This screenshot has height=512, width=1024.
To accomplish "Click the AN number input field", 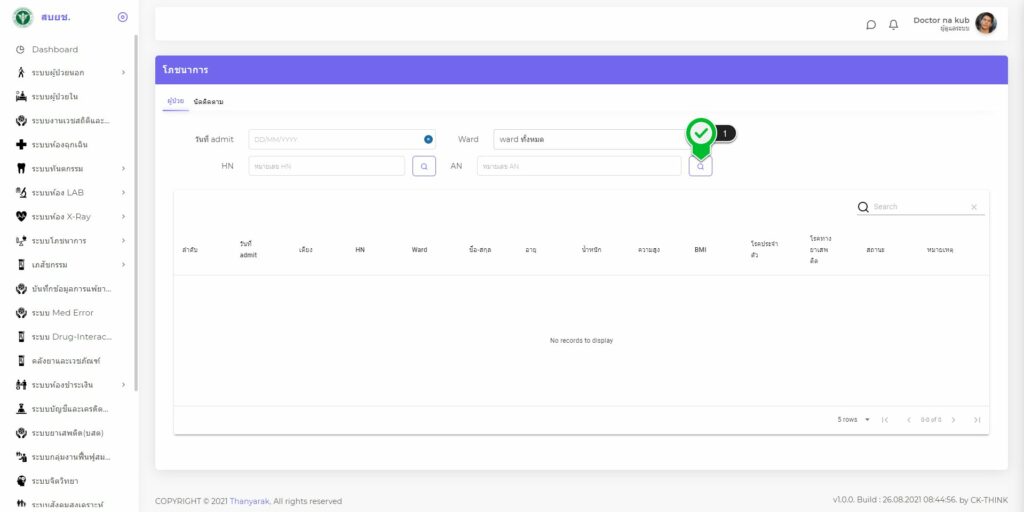I will 578,166.
